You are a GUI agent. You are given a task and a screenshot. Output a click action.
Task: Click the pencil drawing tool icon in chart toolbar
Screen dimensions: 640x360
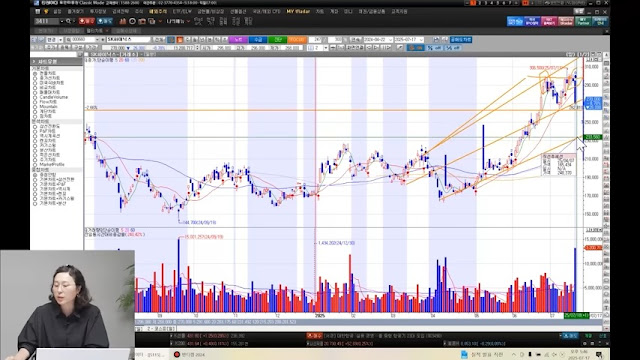400,48
